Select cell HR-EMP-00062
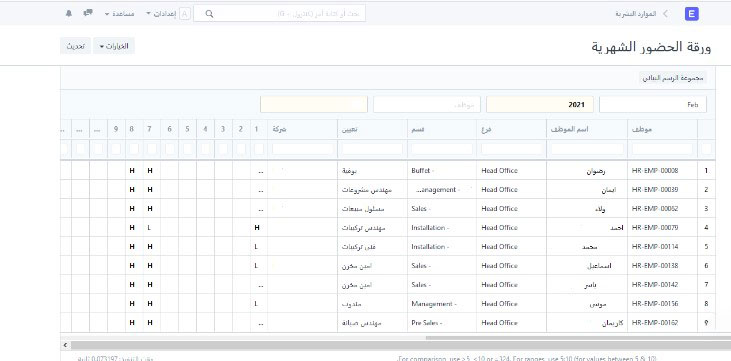This screenshot has height=361, width=731. pos(662,208)
